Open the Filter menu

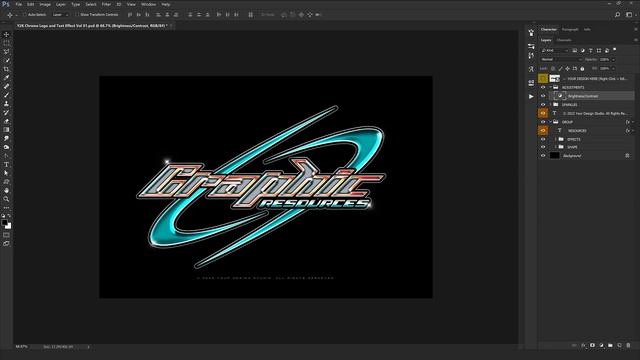tap(106, 4)
